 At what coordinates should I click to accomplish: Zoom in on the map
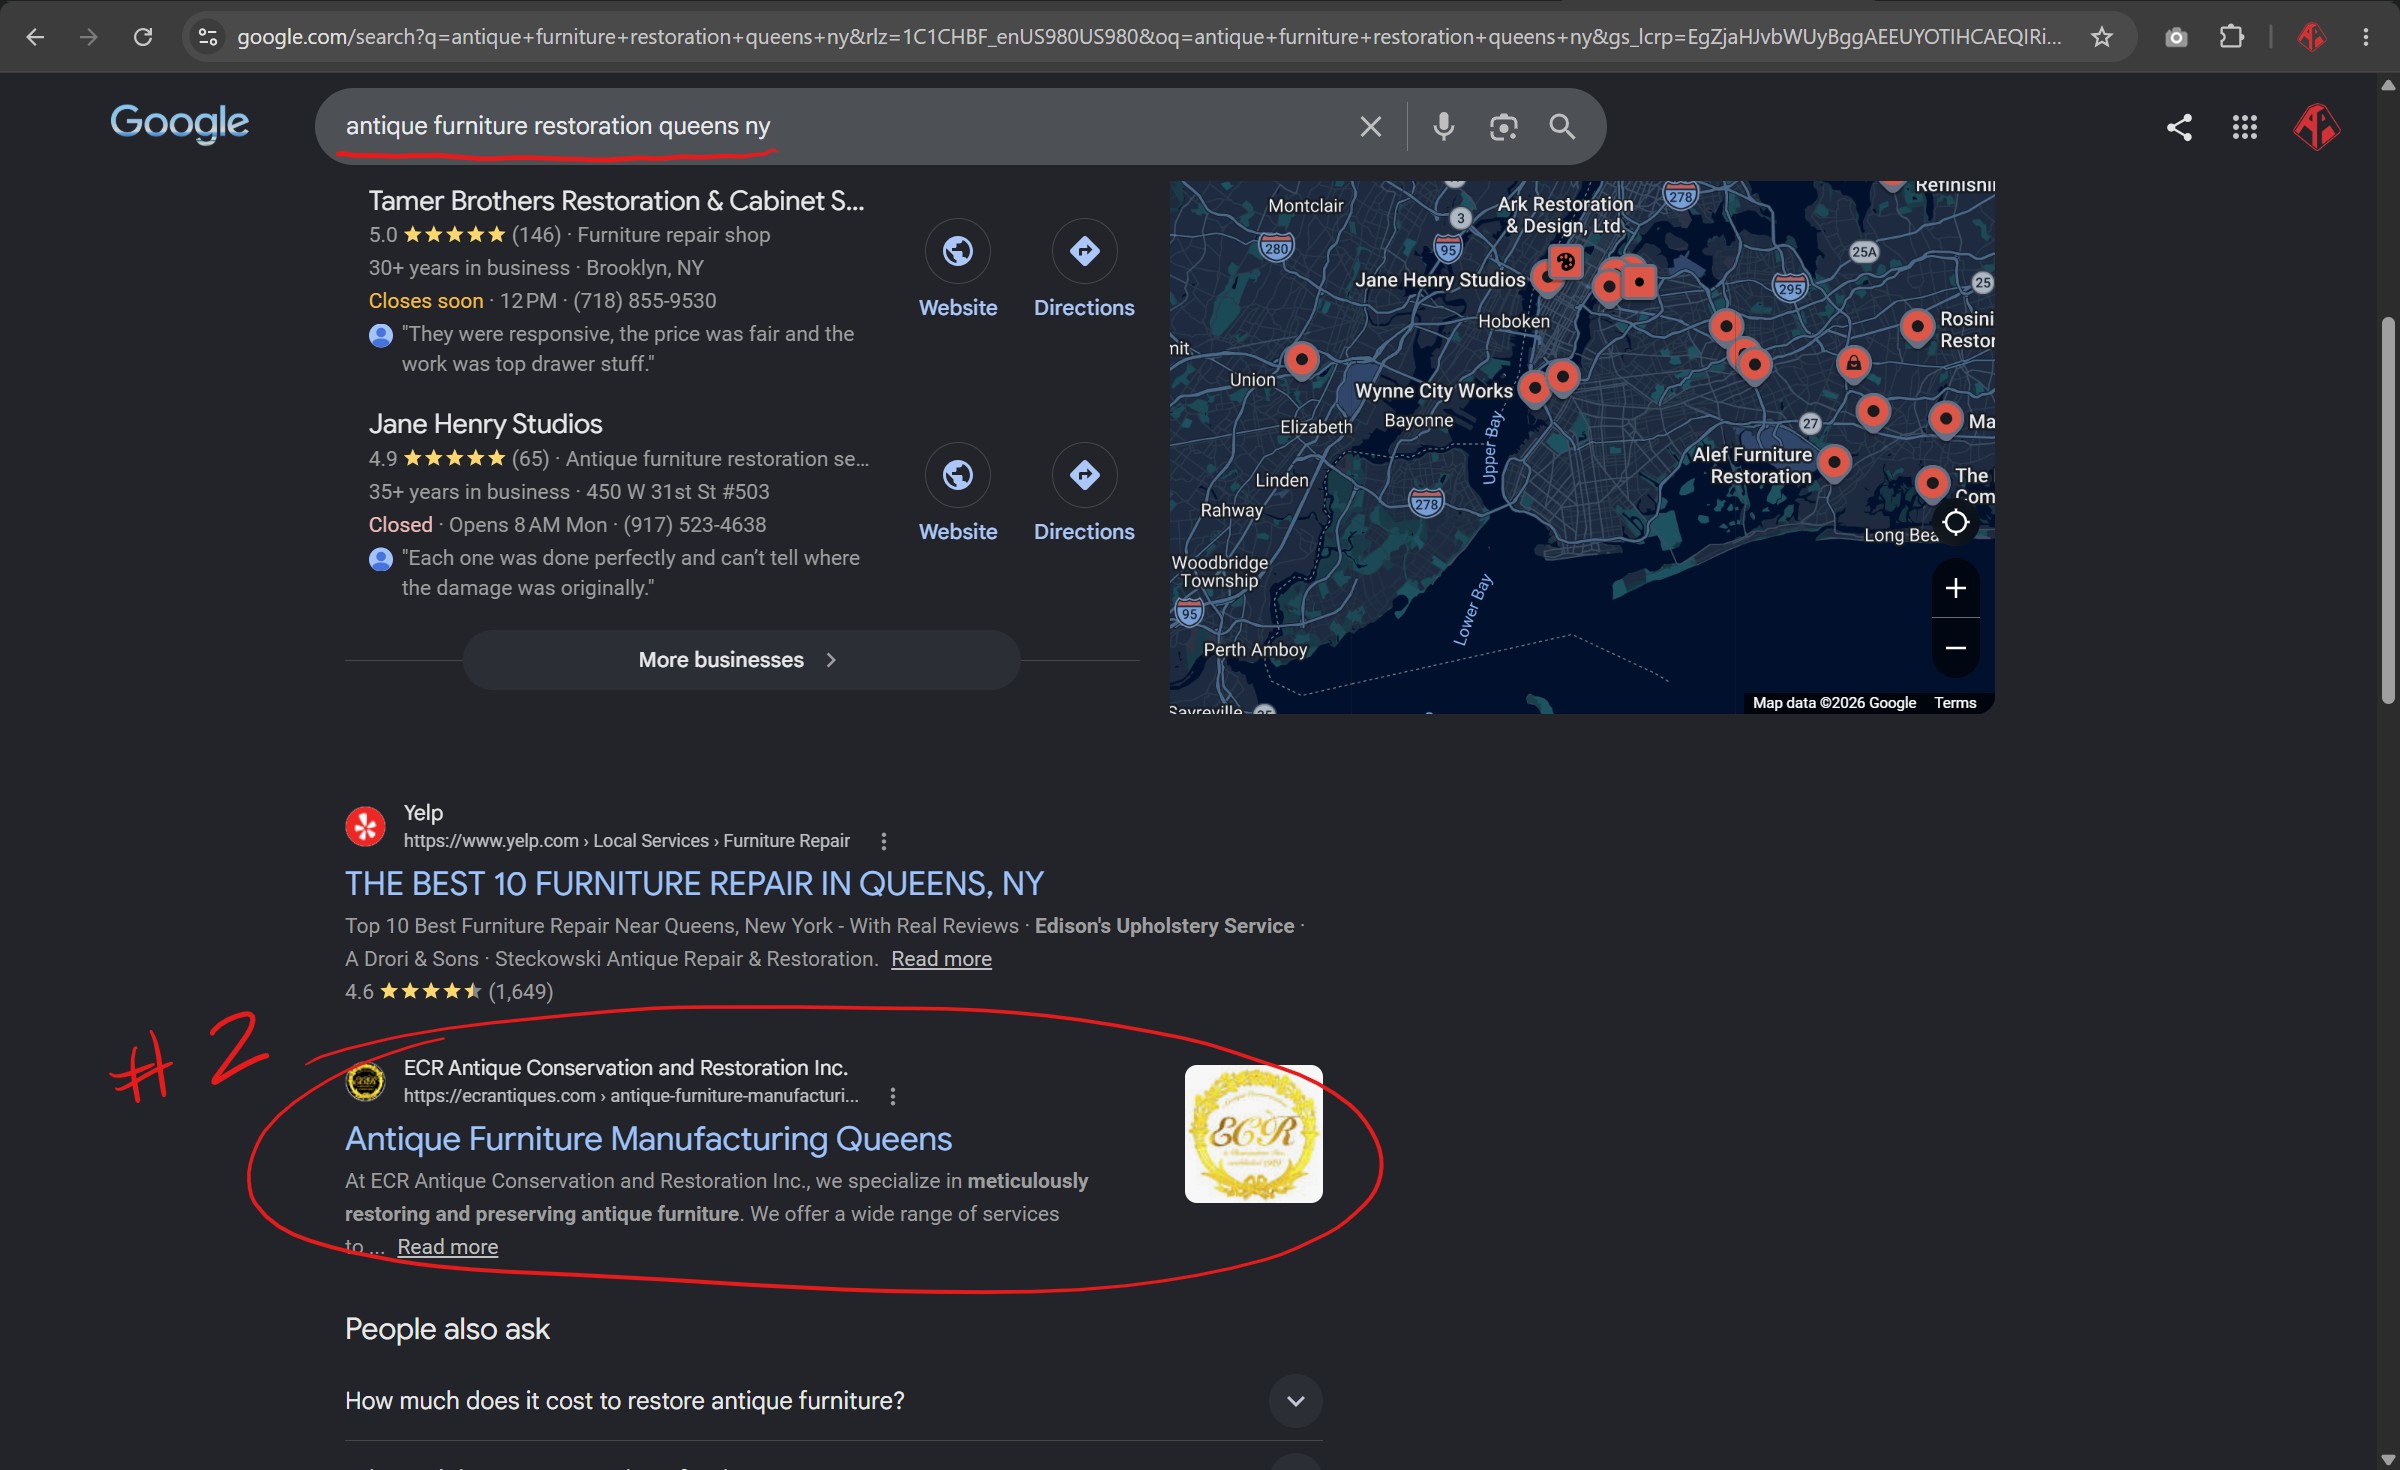click(x=1956, y=588)
